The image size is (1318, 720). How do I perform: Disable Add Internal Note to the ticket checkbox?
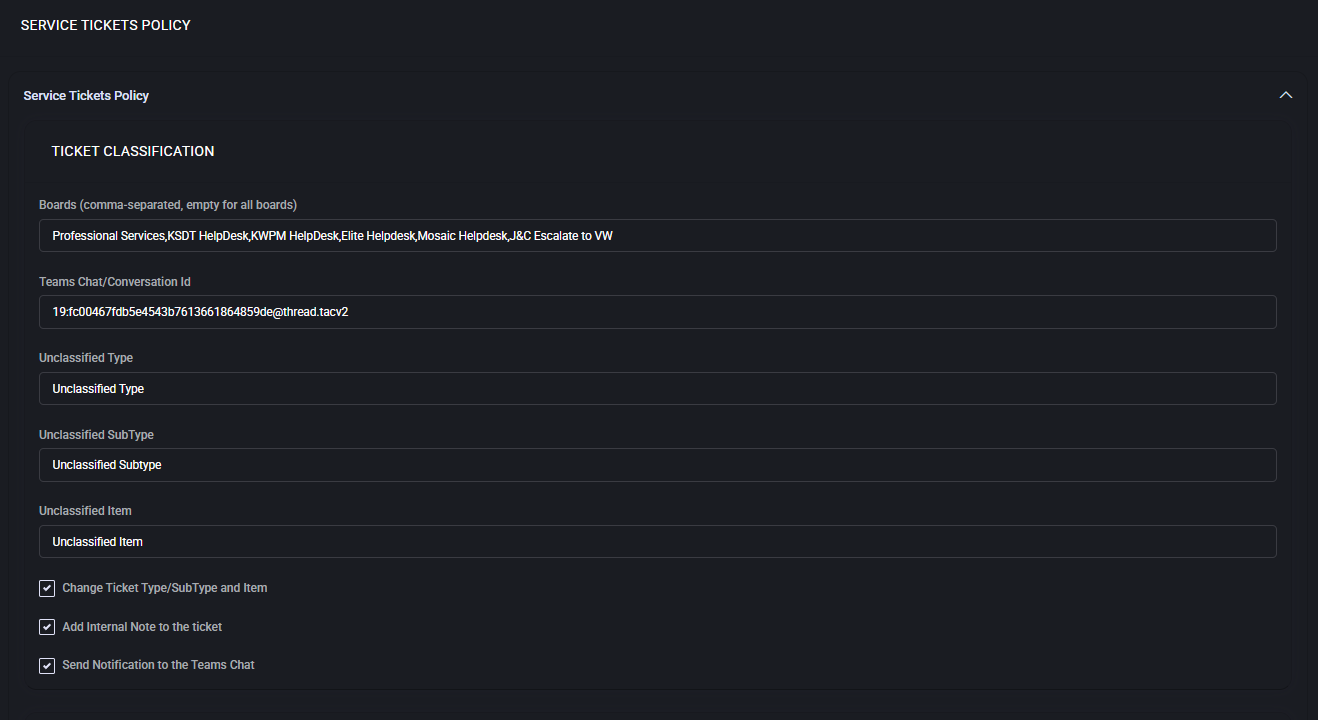[47, 627]
